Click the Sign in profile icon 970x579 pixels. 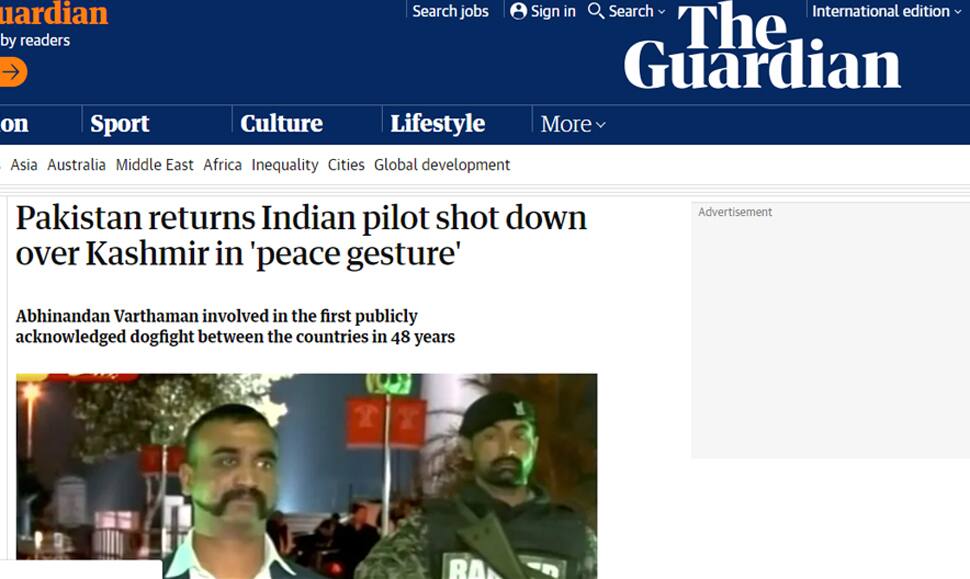point(518,11)
